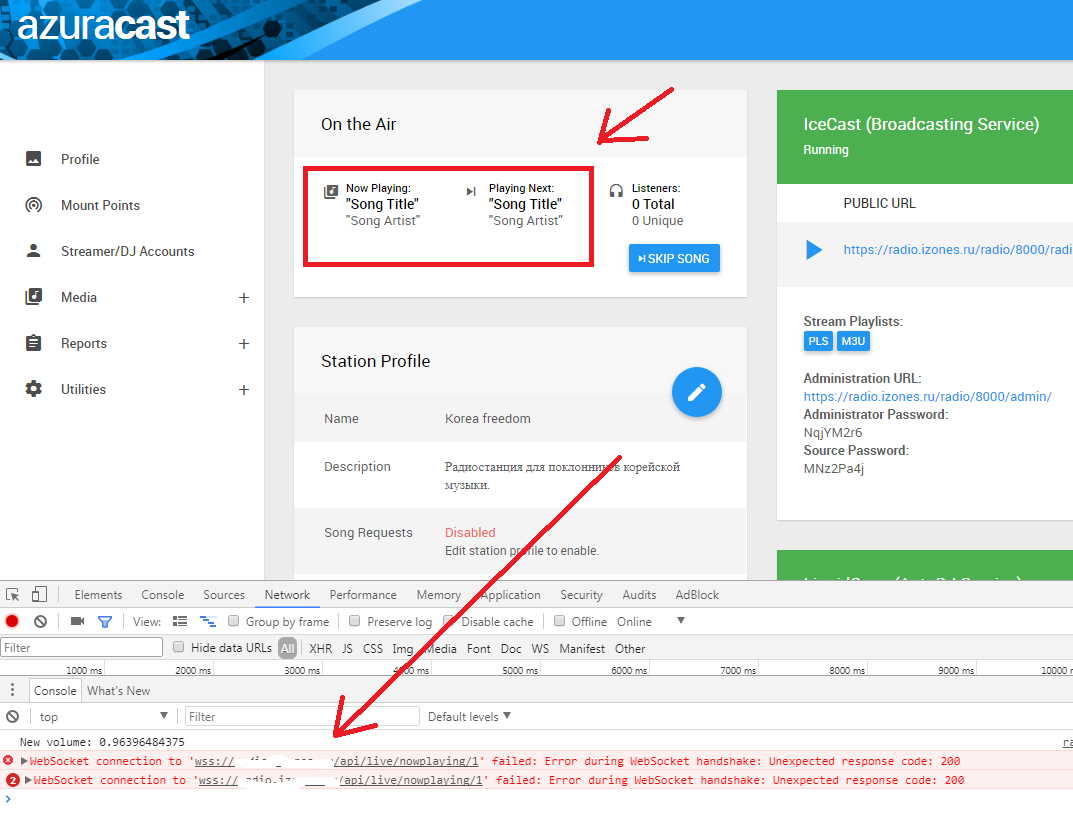
Task: Click the Now Playing music icon
Action: [x=331, y=191]
